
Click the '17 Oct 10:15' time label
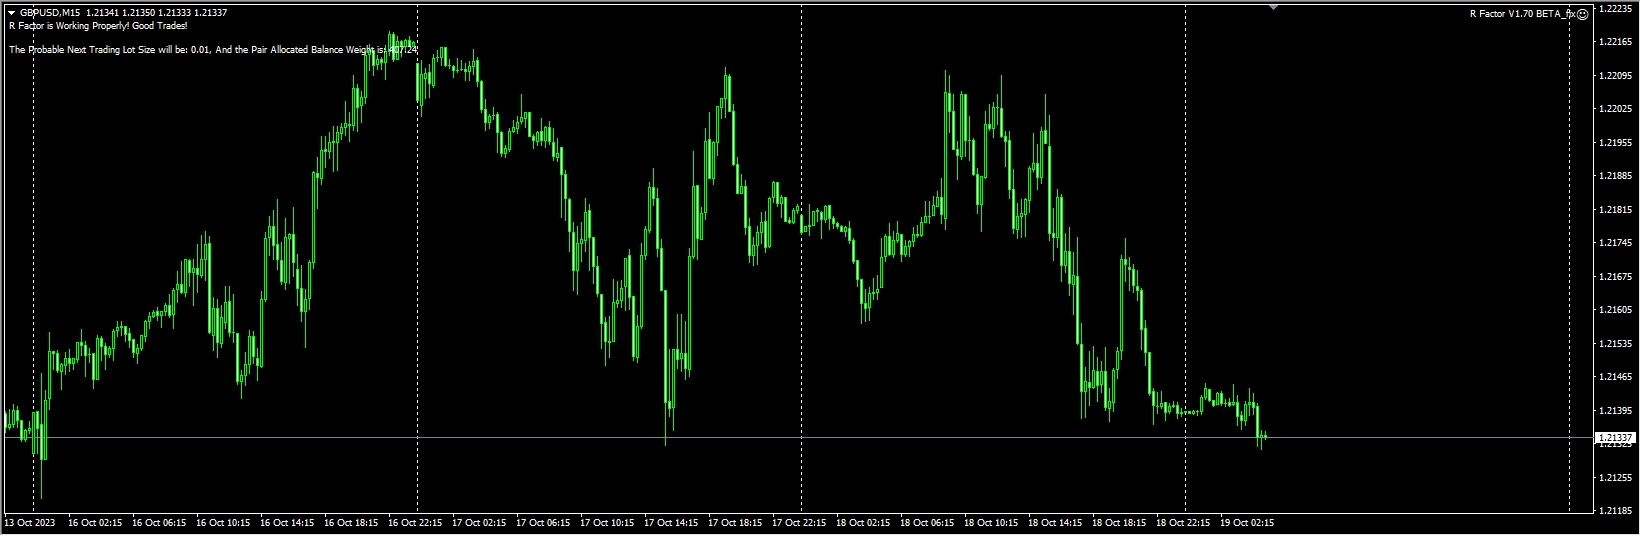(609, 522)
